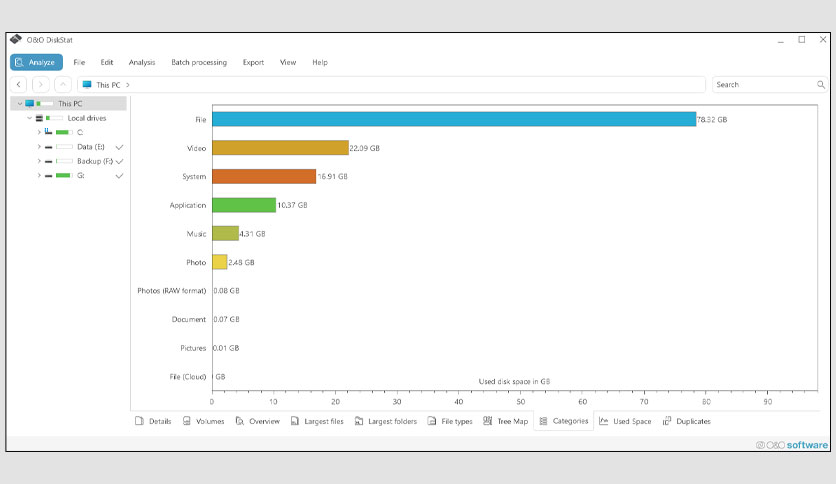Switch to the File types tab

(450, 421)
